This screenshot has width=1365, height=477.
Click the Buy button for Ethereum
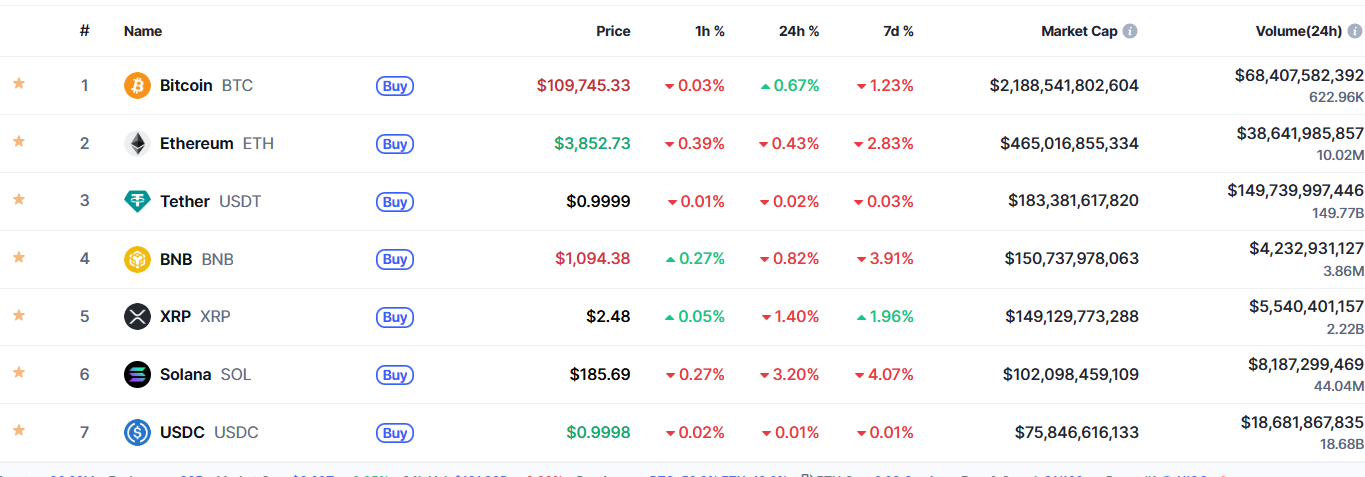[395, 144]
